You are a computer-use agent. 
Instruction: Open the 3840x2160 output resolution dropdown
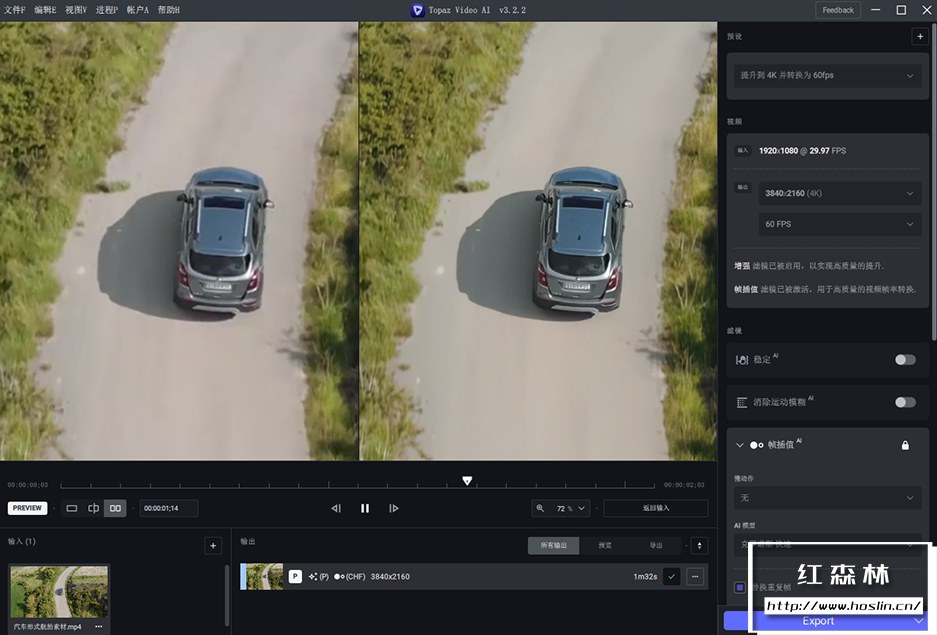[x=838, y=193]
